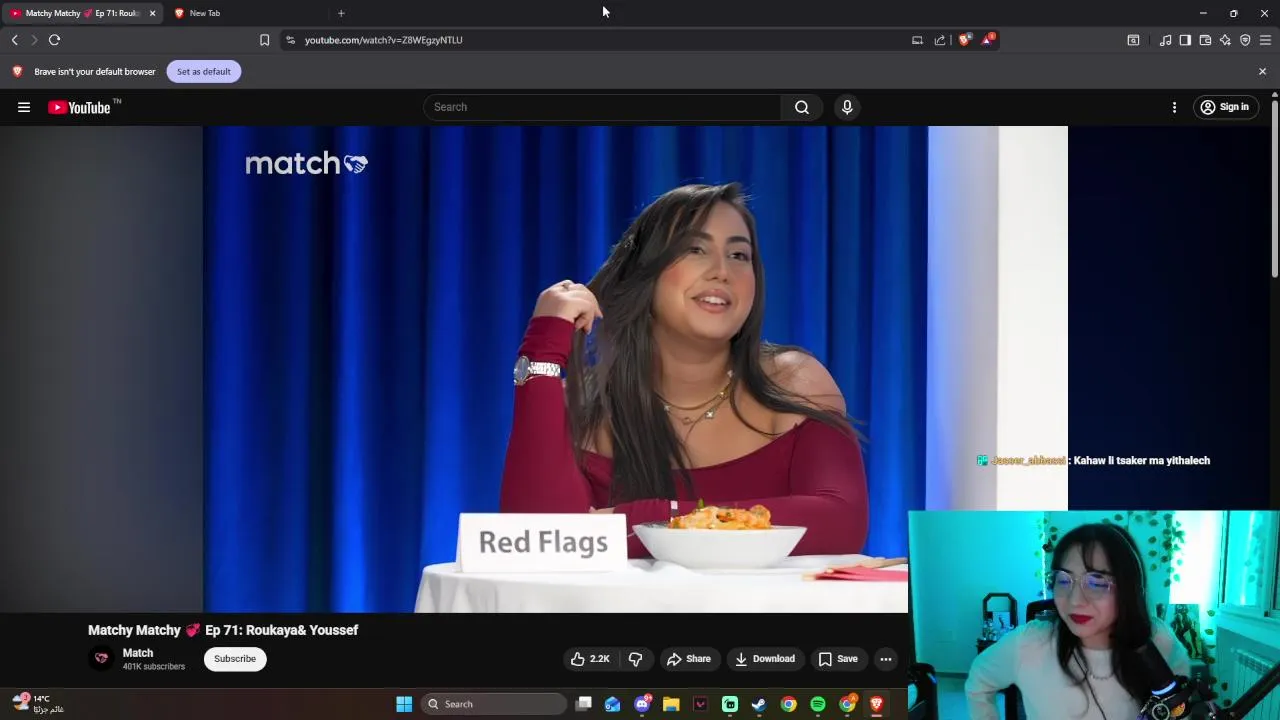Switch to Brave in the taskbar
The height and width of the screenshot is (720, 1280).
pos(877,704)
